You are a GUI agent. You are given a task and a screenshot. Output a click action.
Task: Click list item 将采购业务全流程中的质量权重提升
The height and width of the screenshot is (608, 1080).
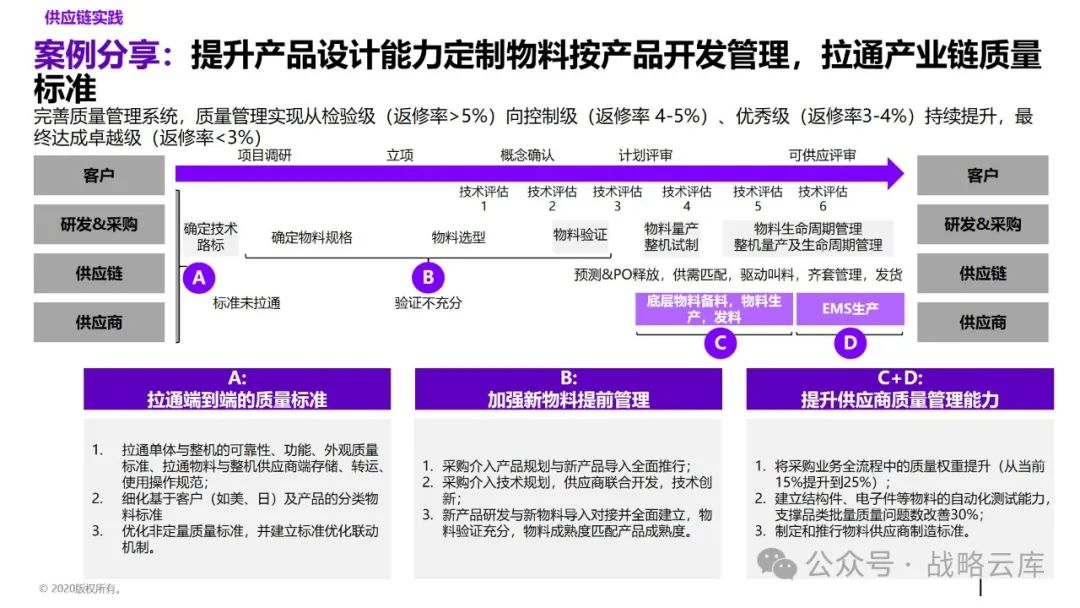900,474
